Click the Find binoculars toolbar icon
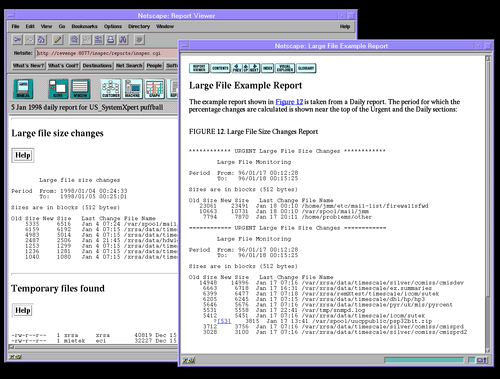 click(x=123, y=40)
